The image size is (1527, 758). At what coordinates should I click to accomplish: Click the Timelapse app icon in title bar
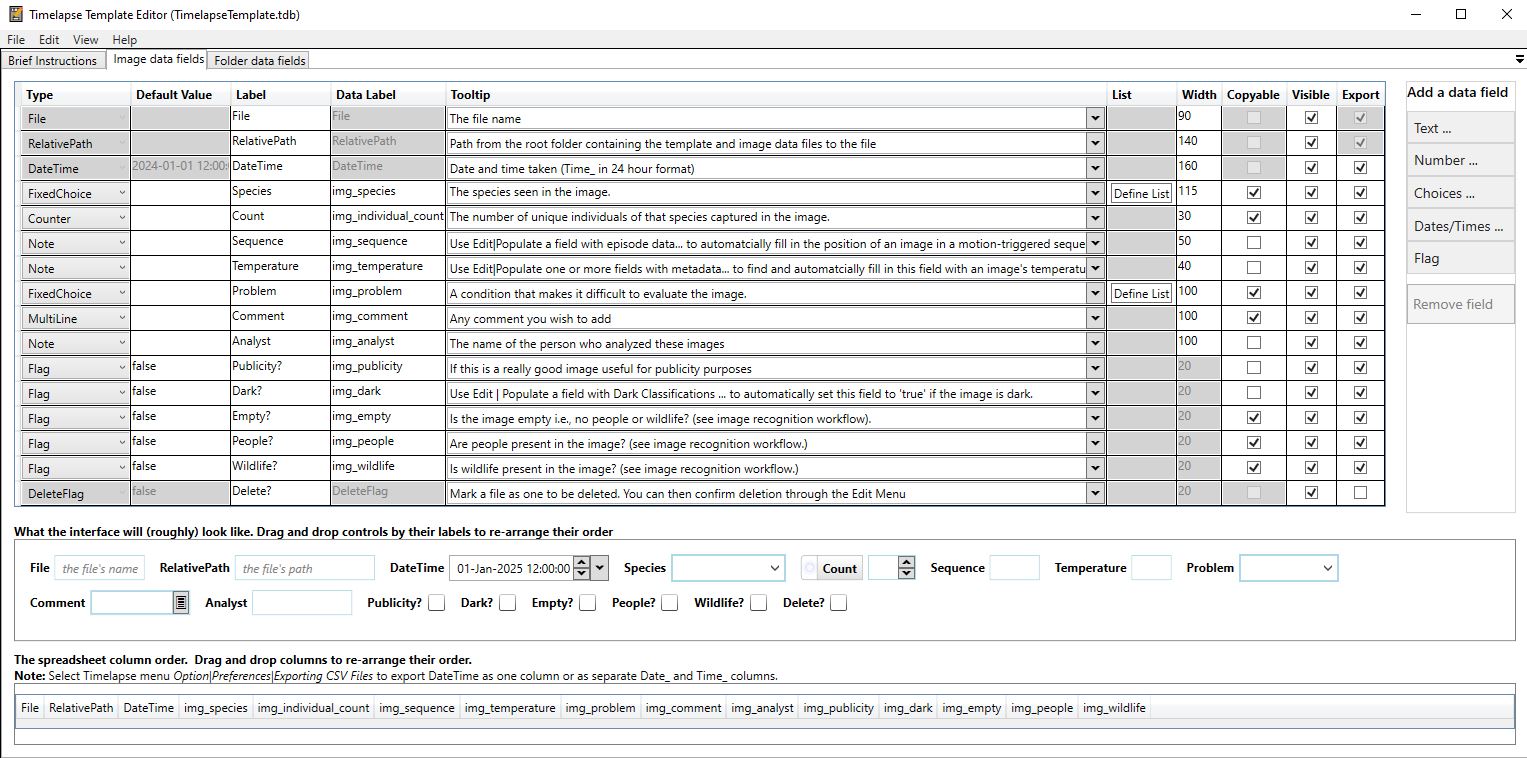click(15, 14)
